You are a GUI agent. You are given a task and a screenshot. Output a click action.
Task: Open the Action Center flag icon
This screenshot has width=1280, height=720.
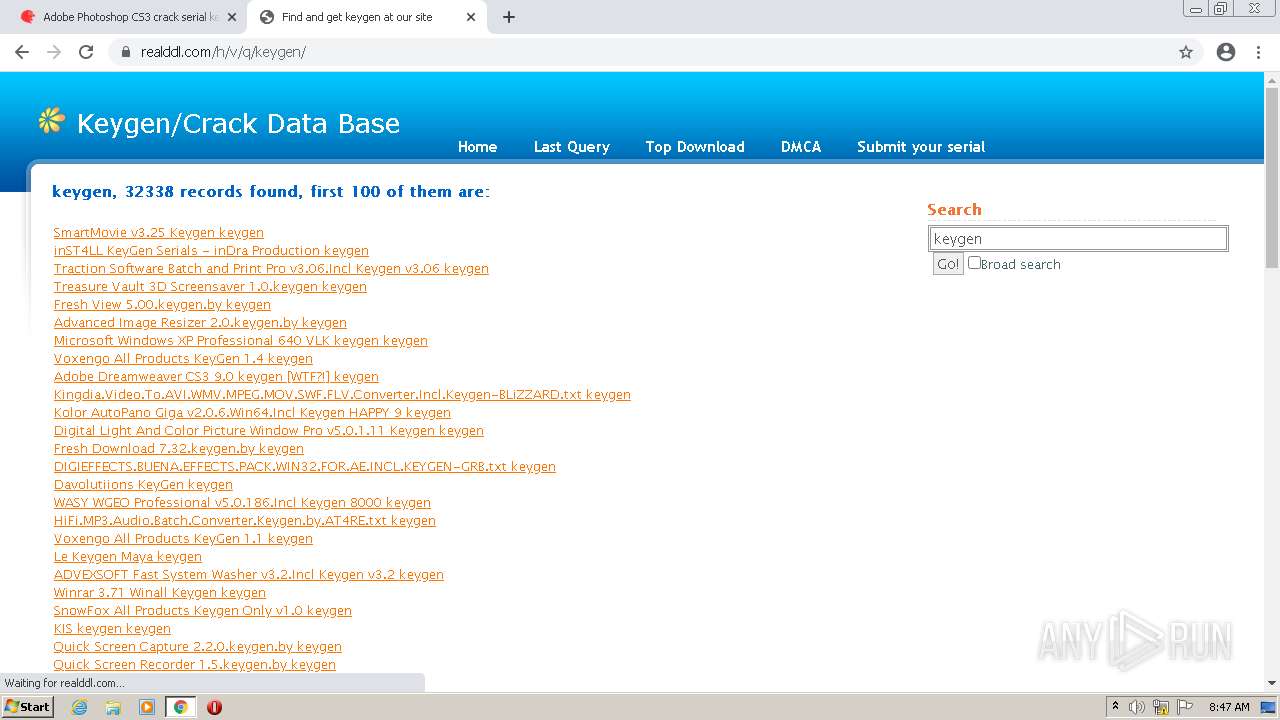pyautogui.click(x=1185, y=707)
